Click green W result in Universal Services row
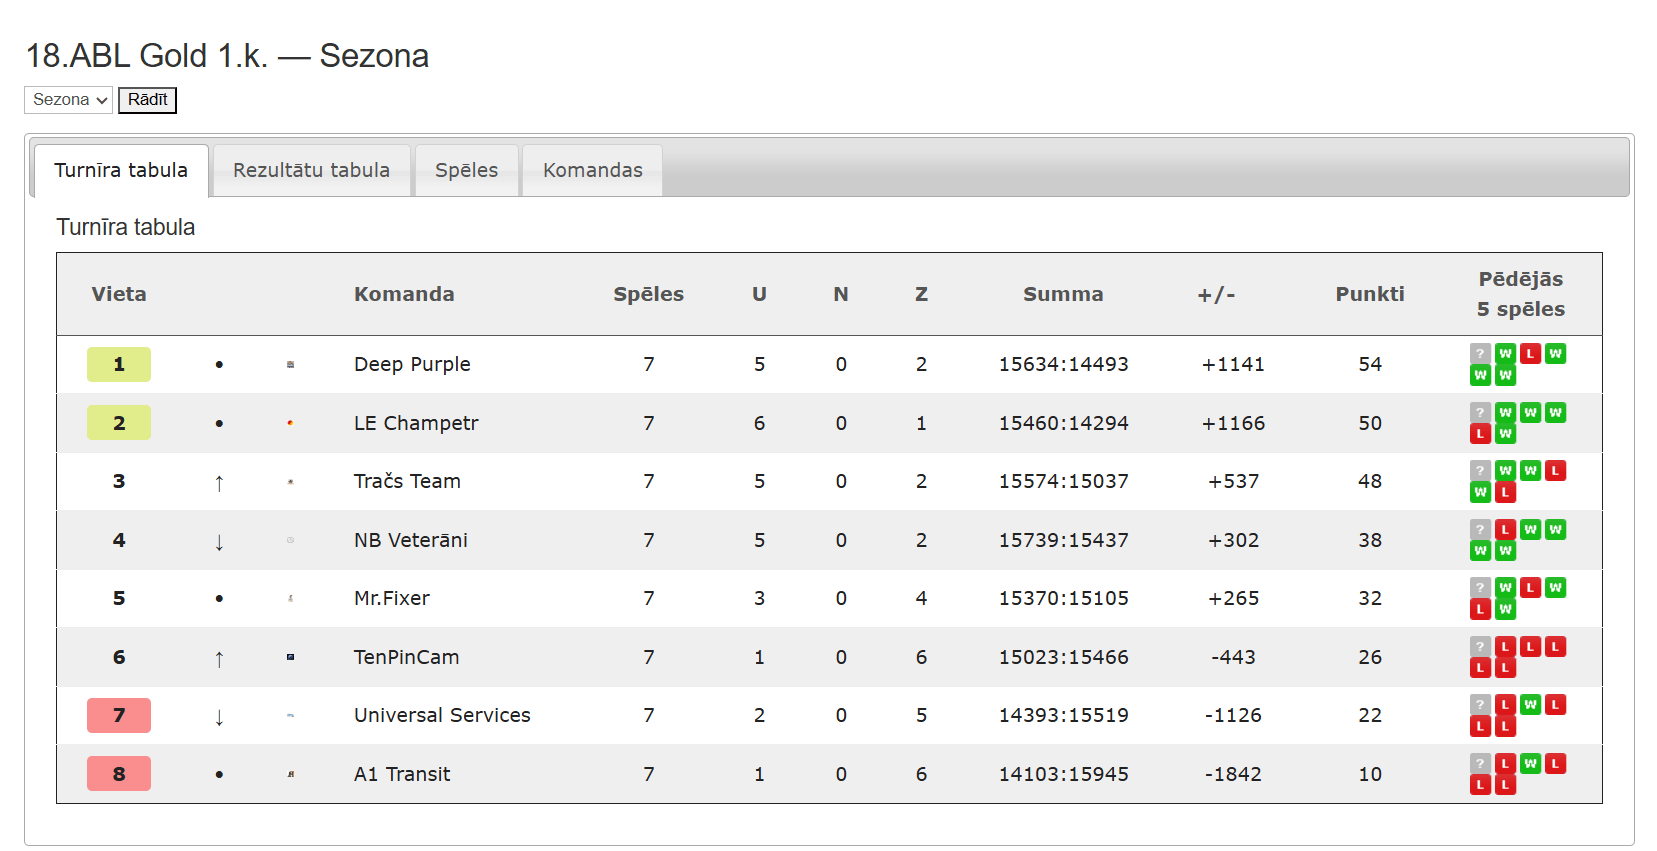 (1530, 705)
